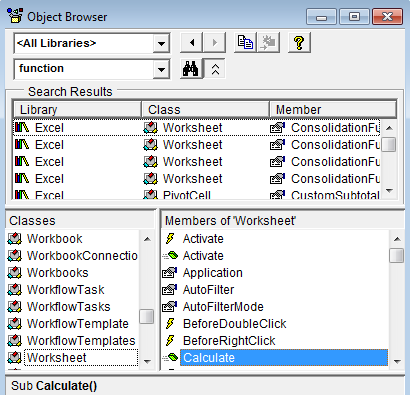Click the Copy to Clipboard icon
The image size is (410, 395).
tap(245, 43)
